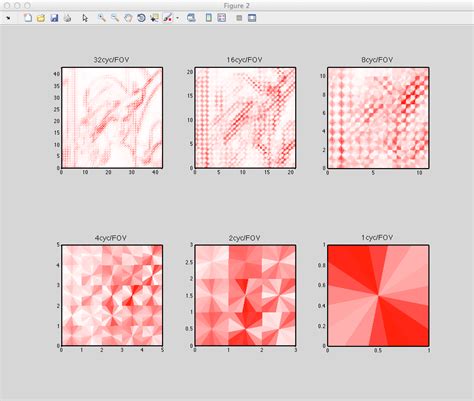This screenshot has width=474, height=401.
Task: Select the 8cyc/FOV image plot
Action: click(378, 118)
